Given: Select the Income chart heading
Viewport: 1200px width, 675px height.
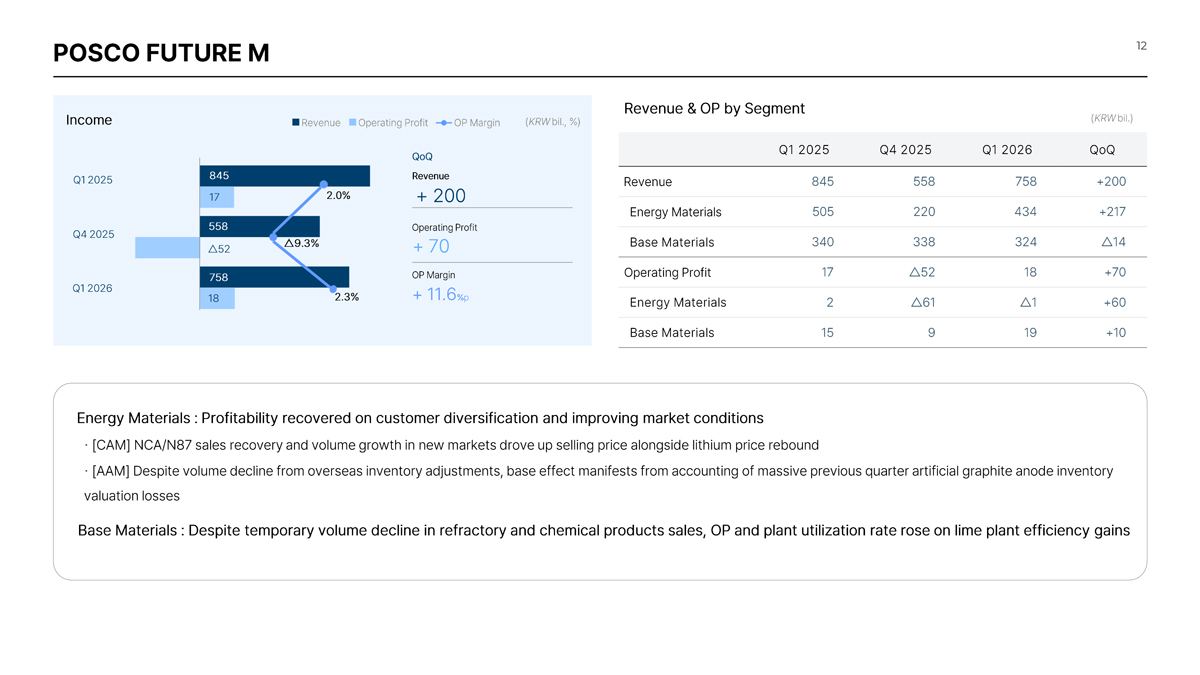Looking at the screenshot, I should (x=89, y=120).
